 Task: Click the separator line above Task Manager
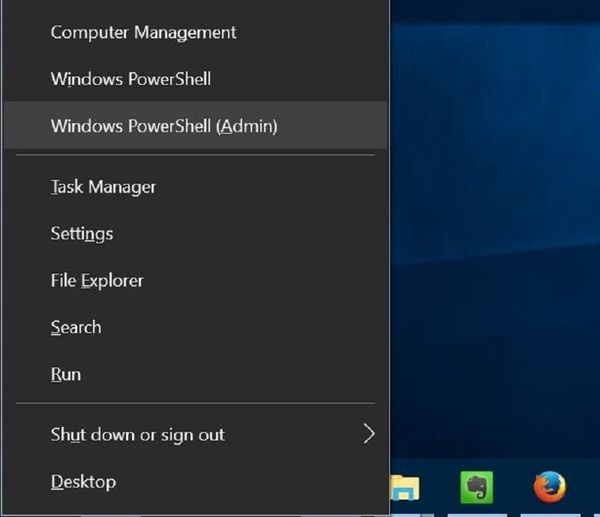click(x=195, y=155)
